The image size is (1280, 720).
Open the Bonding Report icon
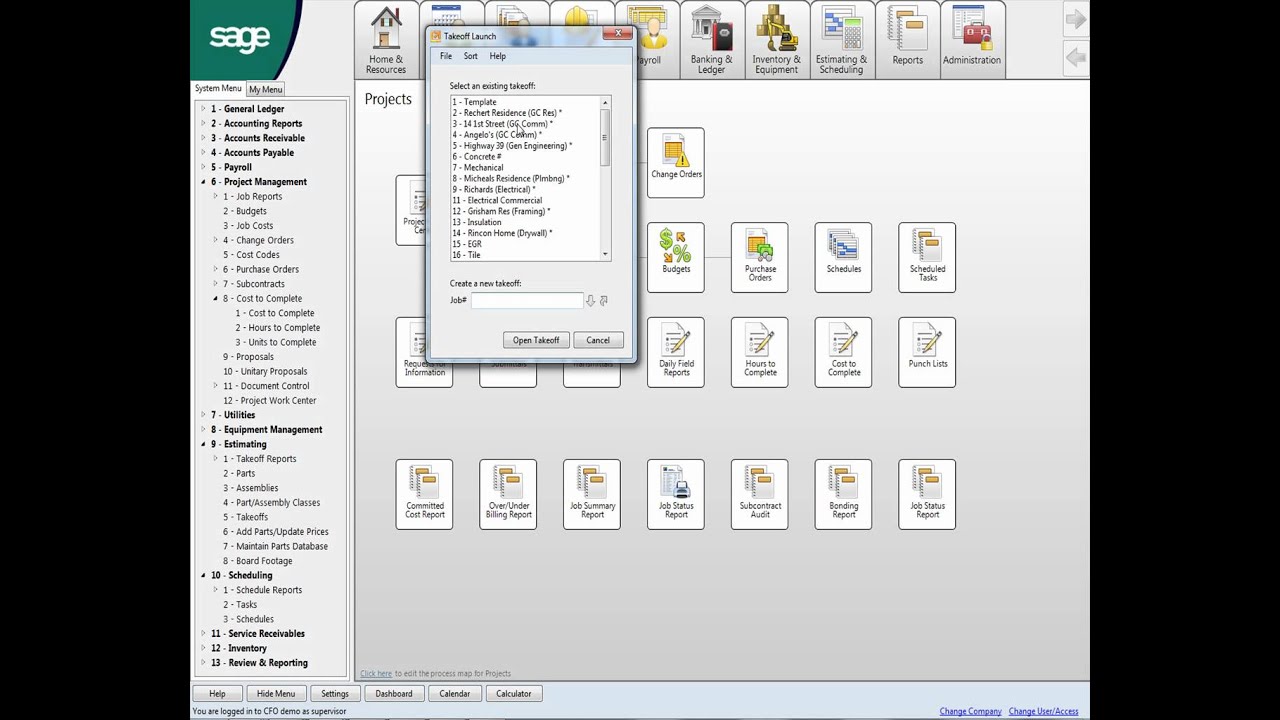click(843, 494)
